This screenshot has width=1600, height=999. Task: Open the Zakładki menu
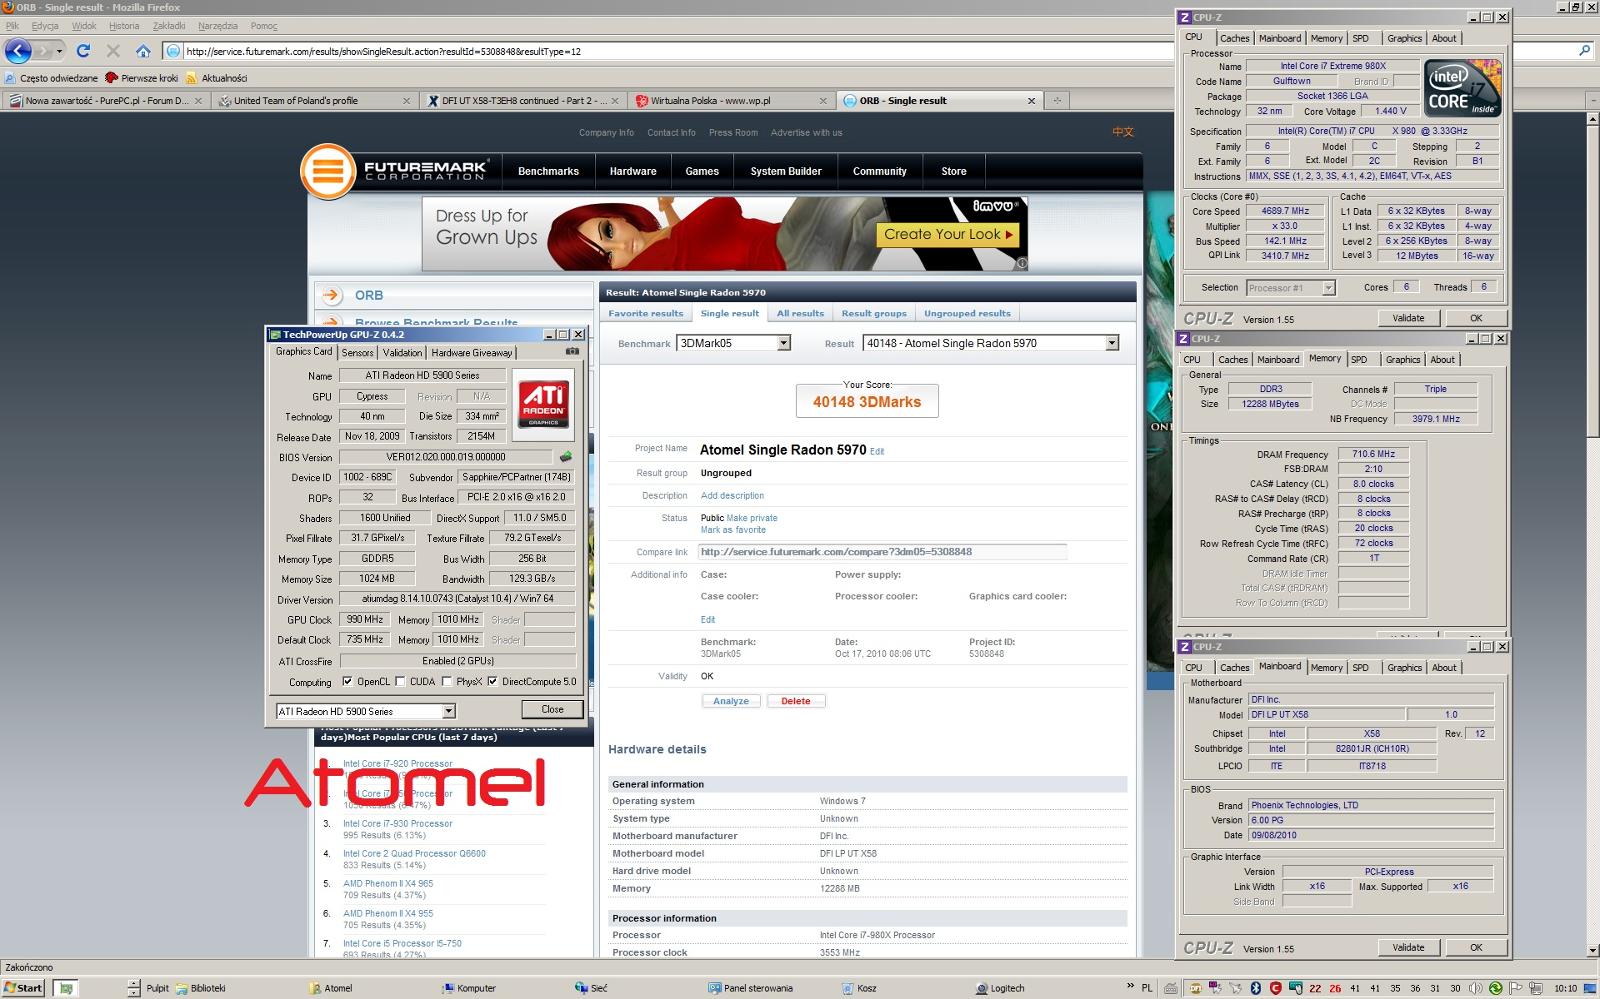169,26
